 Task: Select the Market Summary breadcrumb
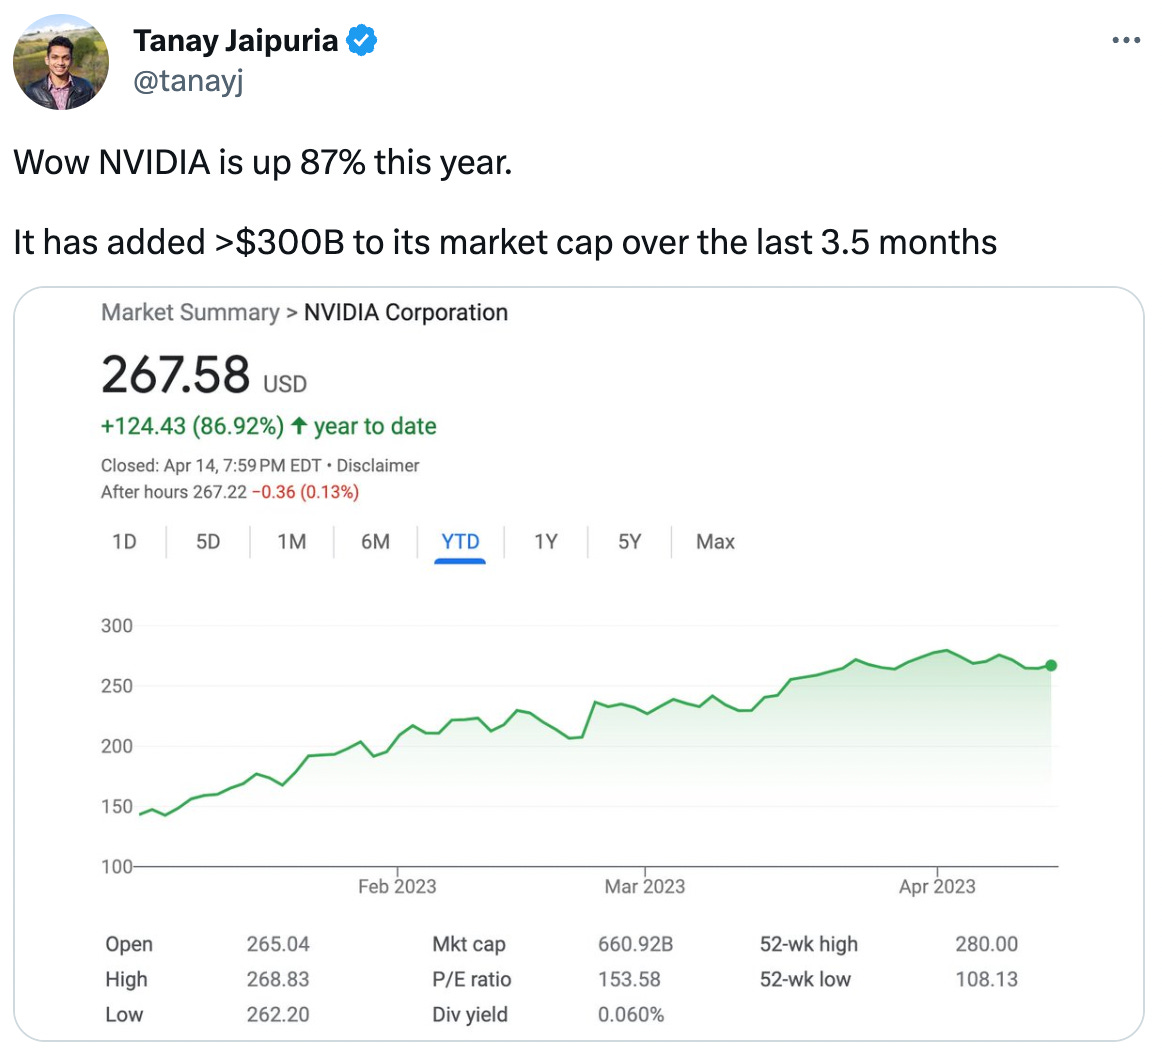(x=189, y=312)
